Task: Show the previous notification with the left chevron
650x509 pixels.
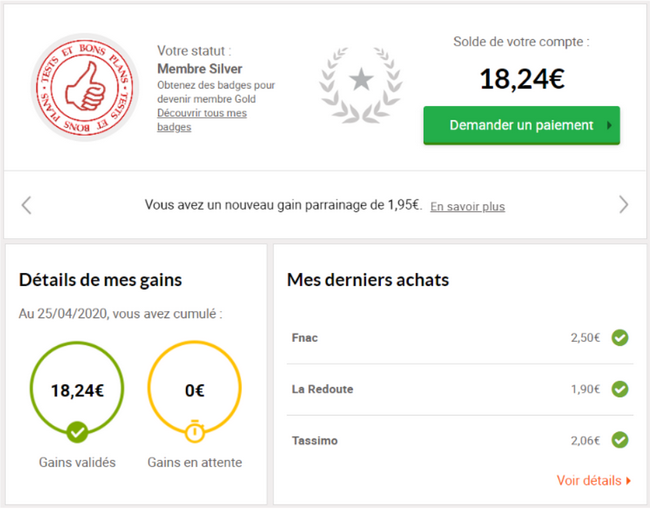Action: 27,205
